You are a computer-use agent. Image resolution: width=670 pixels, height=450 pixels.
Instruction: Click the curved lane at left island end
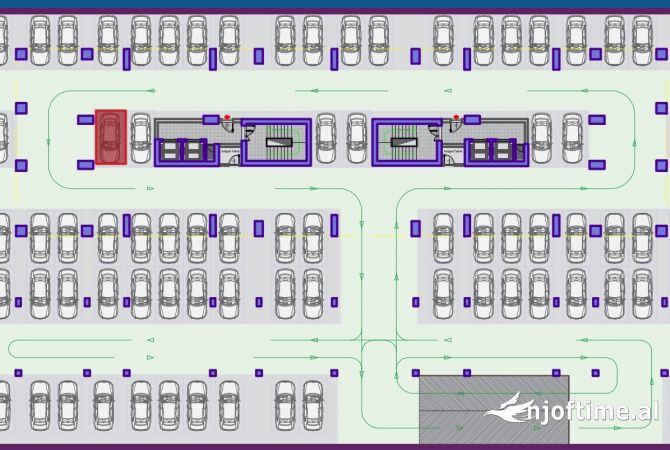tap(50, 140)
